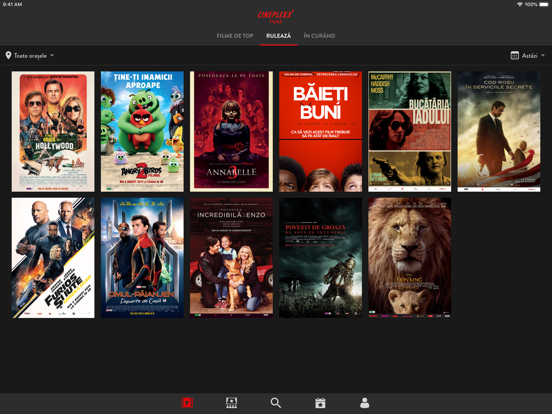The height and width of the screenshot is (414, 552).
Task: Open the Furios și Iute movie poster
Action: 53,258
